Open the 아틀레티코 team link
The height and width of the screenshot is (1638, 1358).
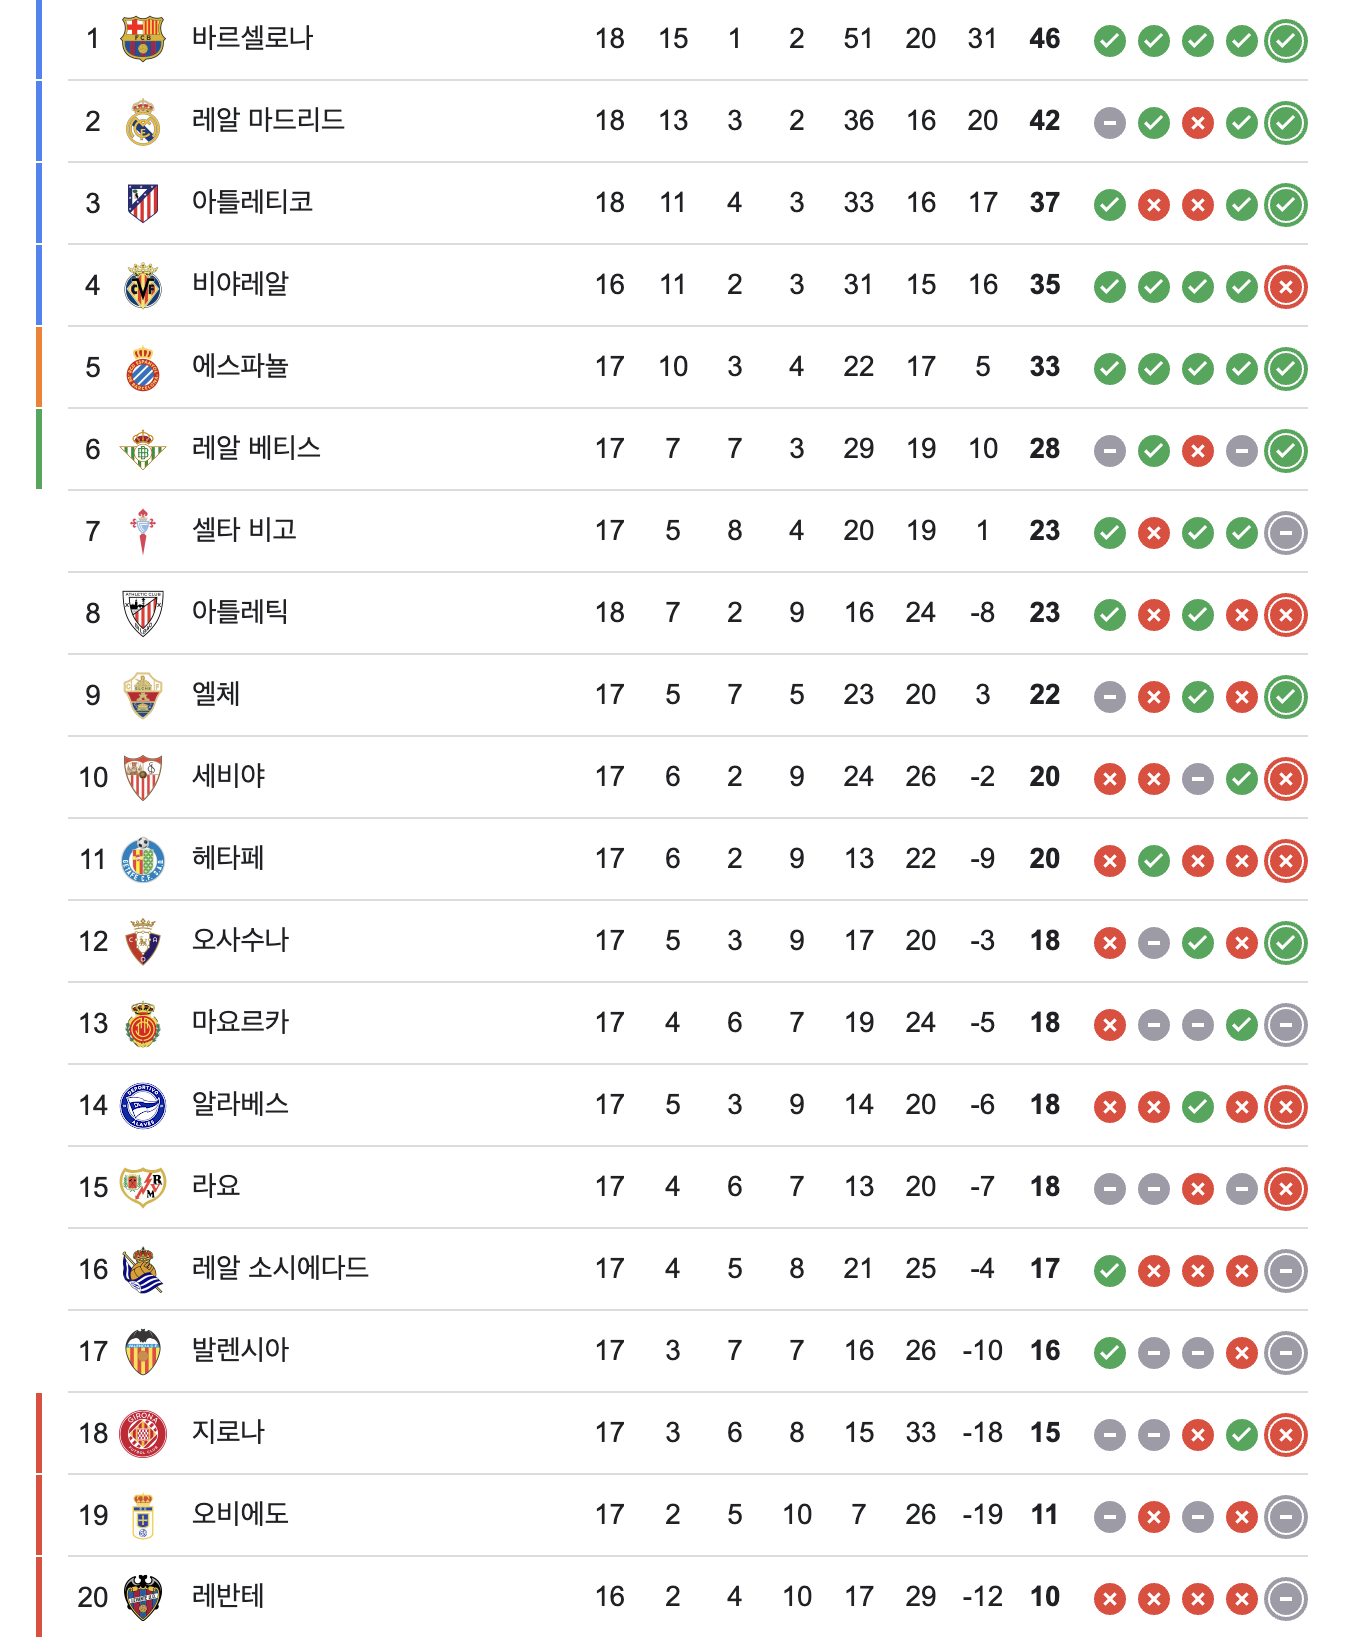[x=252, y=203]
